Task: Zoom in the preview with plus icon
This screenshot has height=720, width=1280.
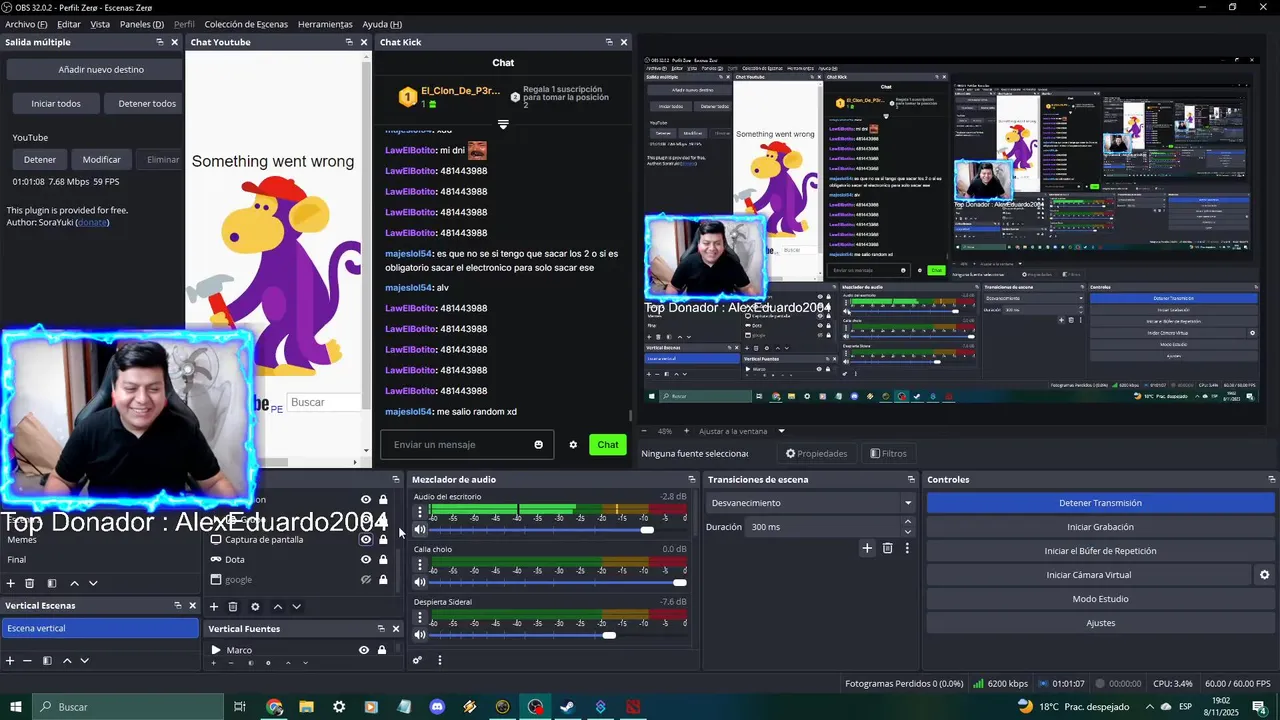Action: click(687, 431)
